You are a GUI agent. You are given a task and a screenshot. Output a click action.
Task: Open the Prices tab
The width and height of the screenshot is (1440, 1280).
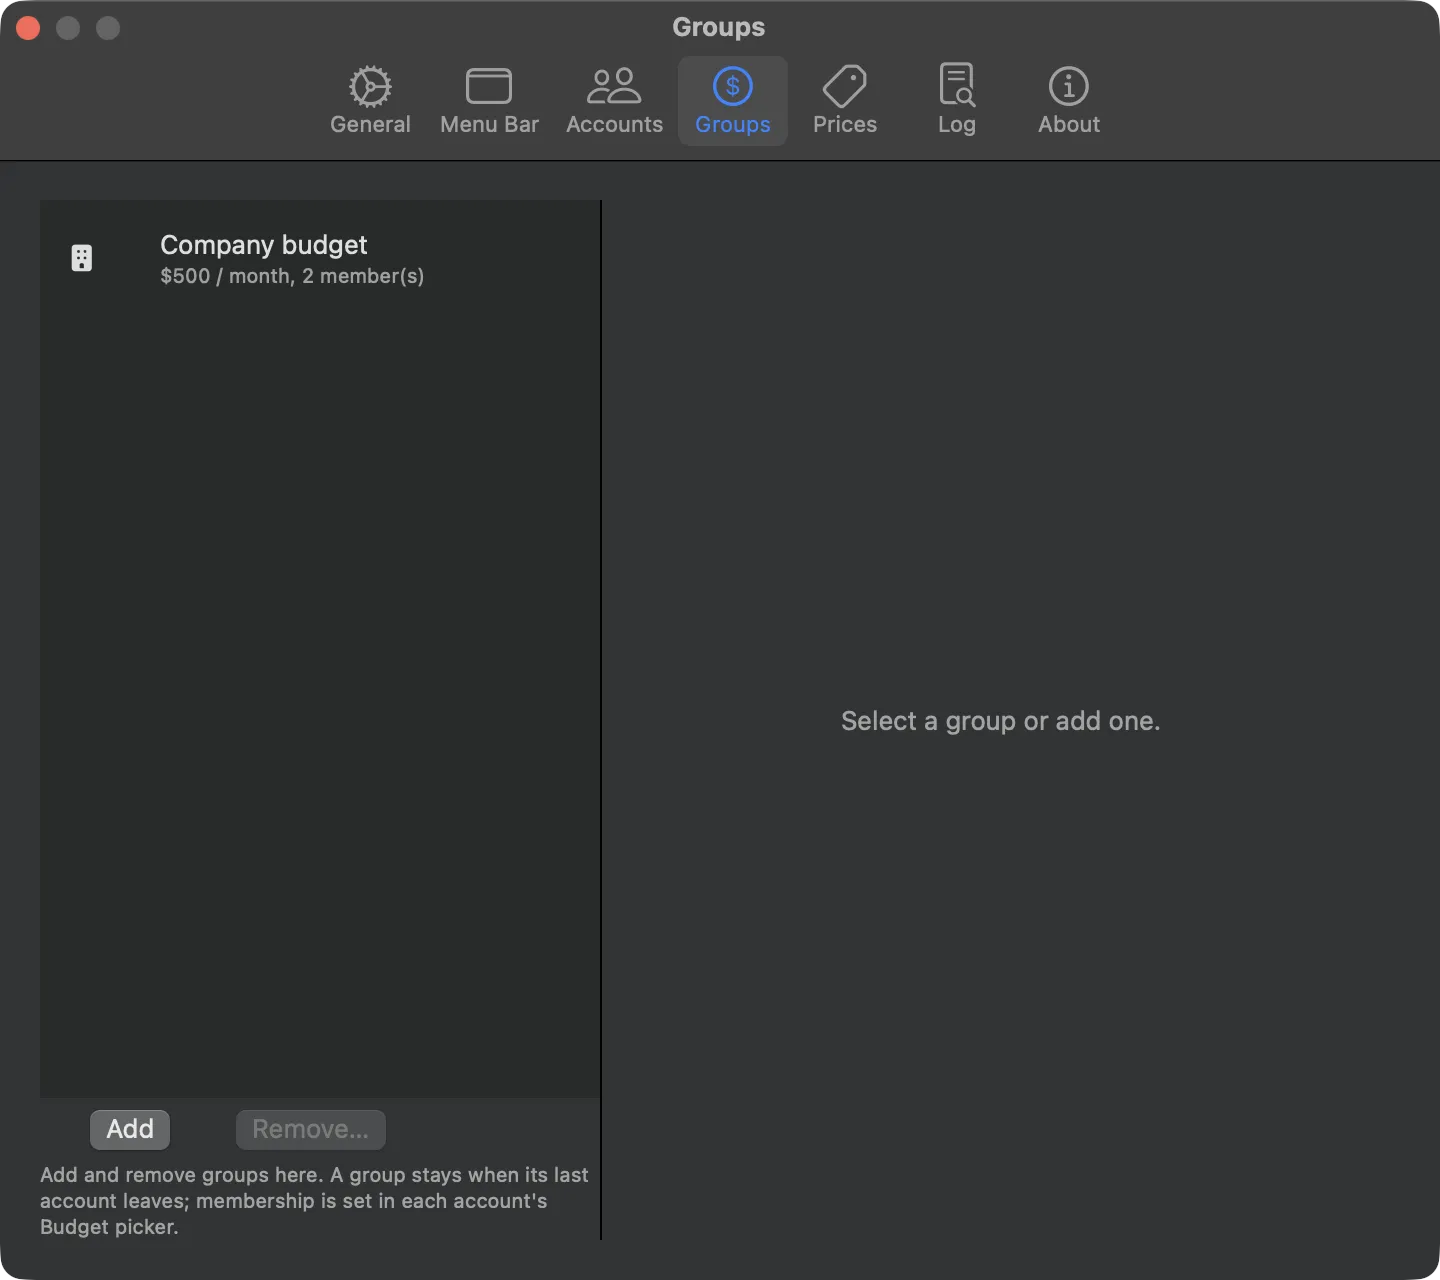point(845,101)
